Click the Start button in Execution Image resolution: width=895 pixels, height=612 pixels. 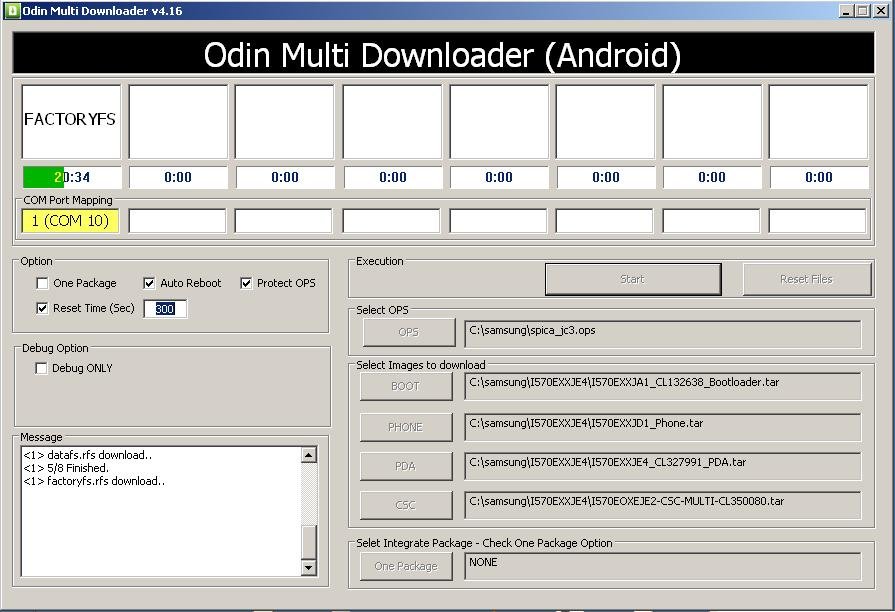[x=633, y=279]
